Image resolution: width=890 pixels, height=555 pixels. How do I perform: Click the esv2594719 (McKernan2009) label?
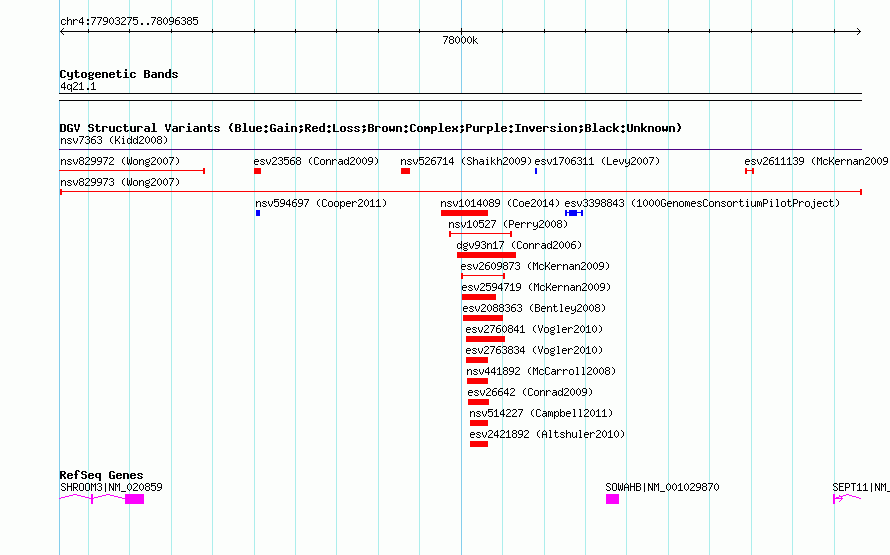536,287
